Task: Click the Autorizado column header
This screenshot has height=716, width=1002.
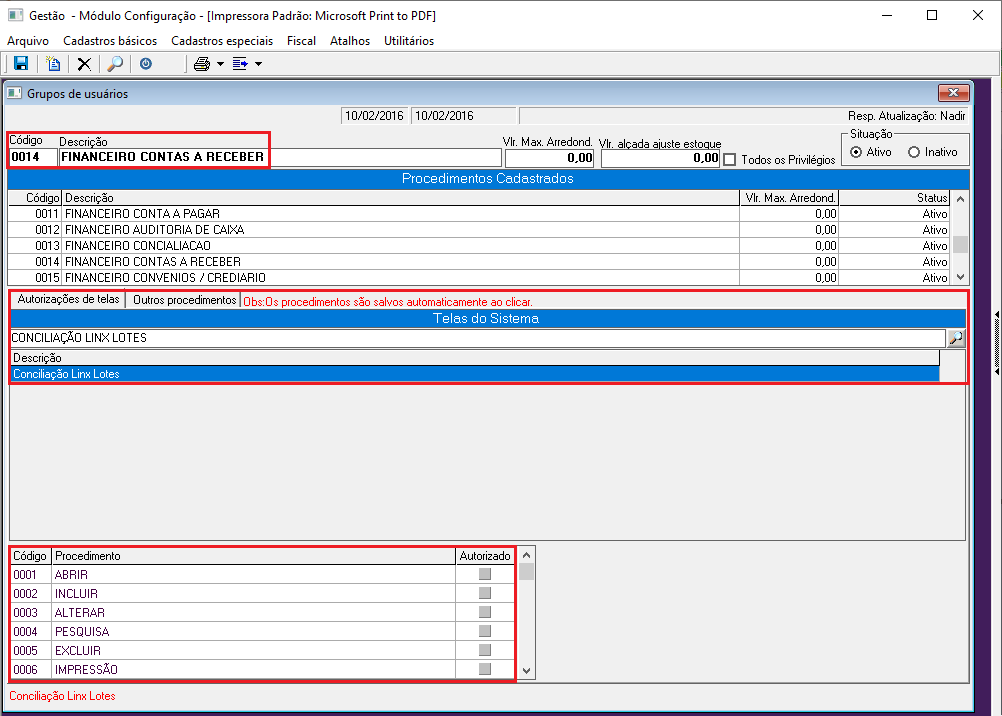Action: [485, 556]
